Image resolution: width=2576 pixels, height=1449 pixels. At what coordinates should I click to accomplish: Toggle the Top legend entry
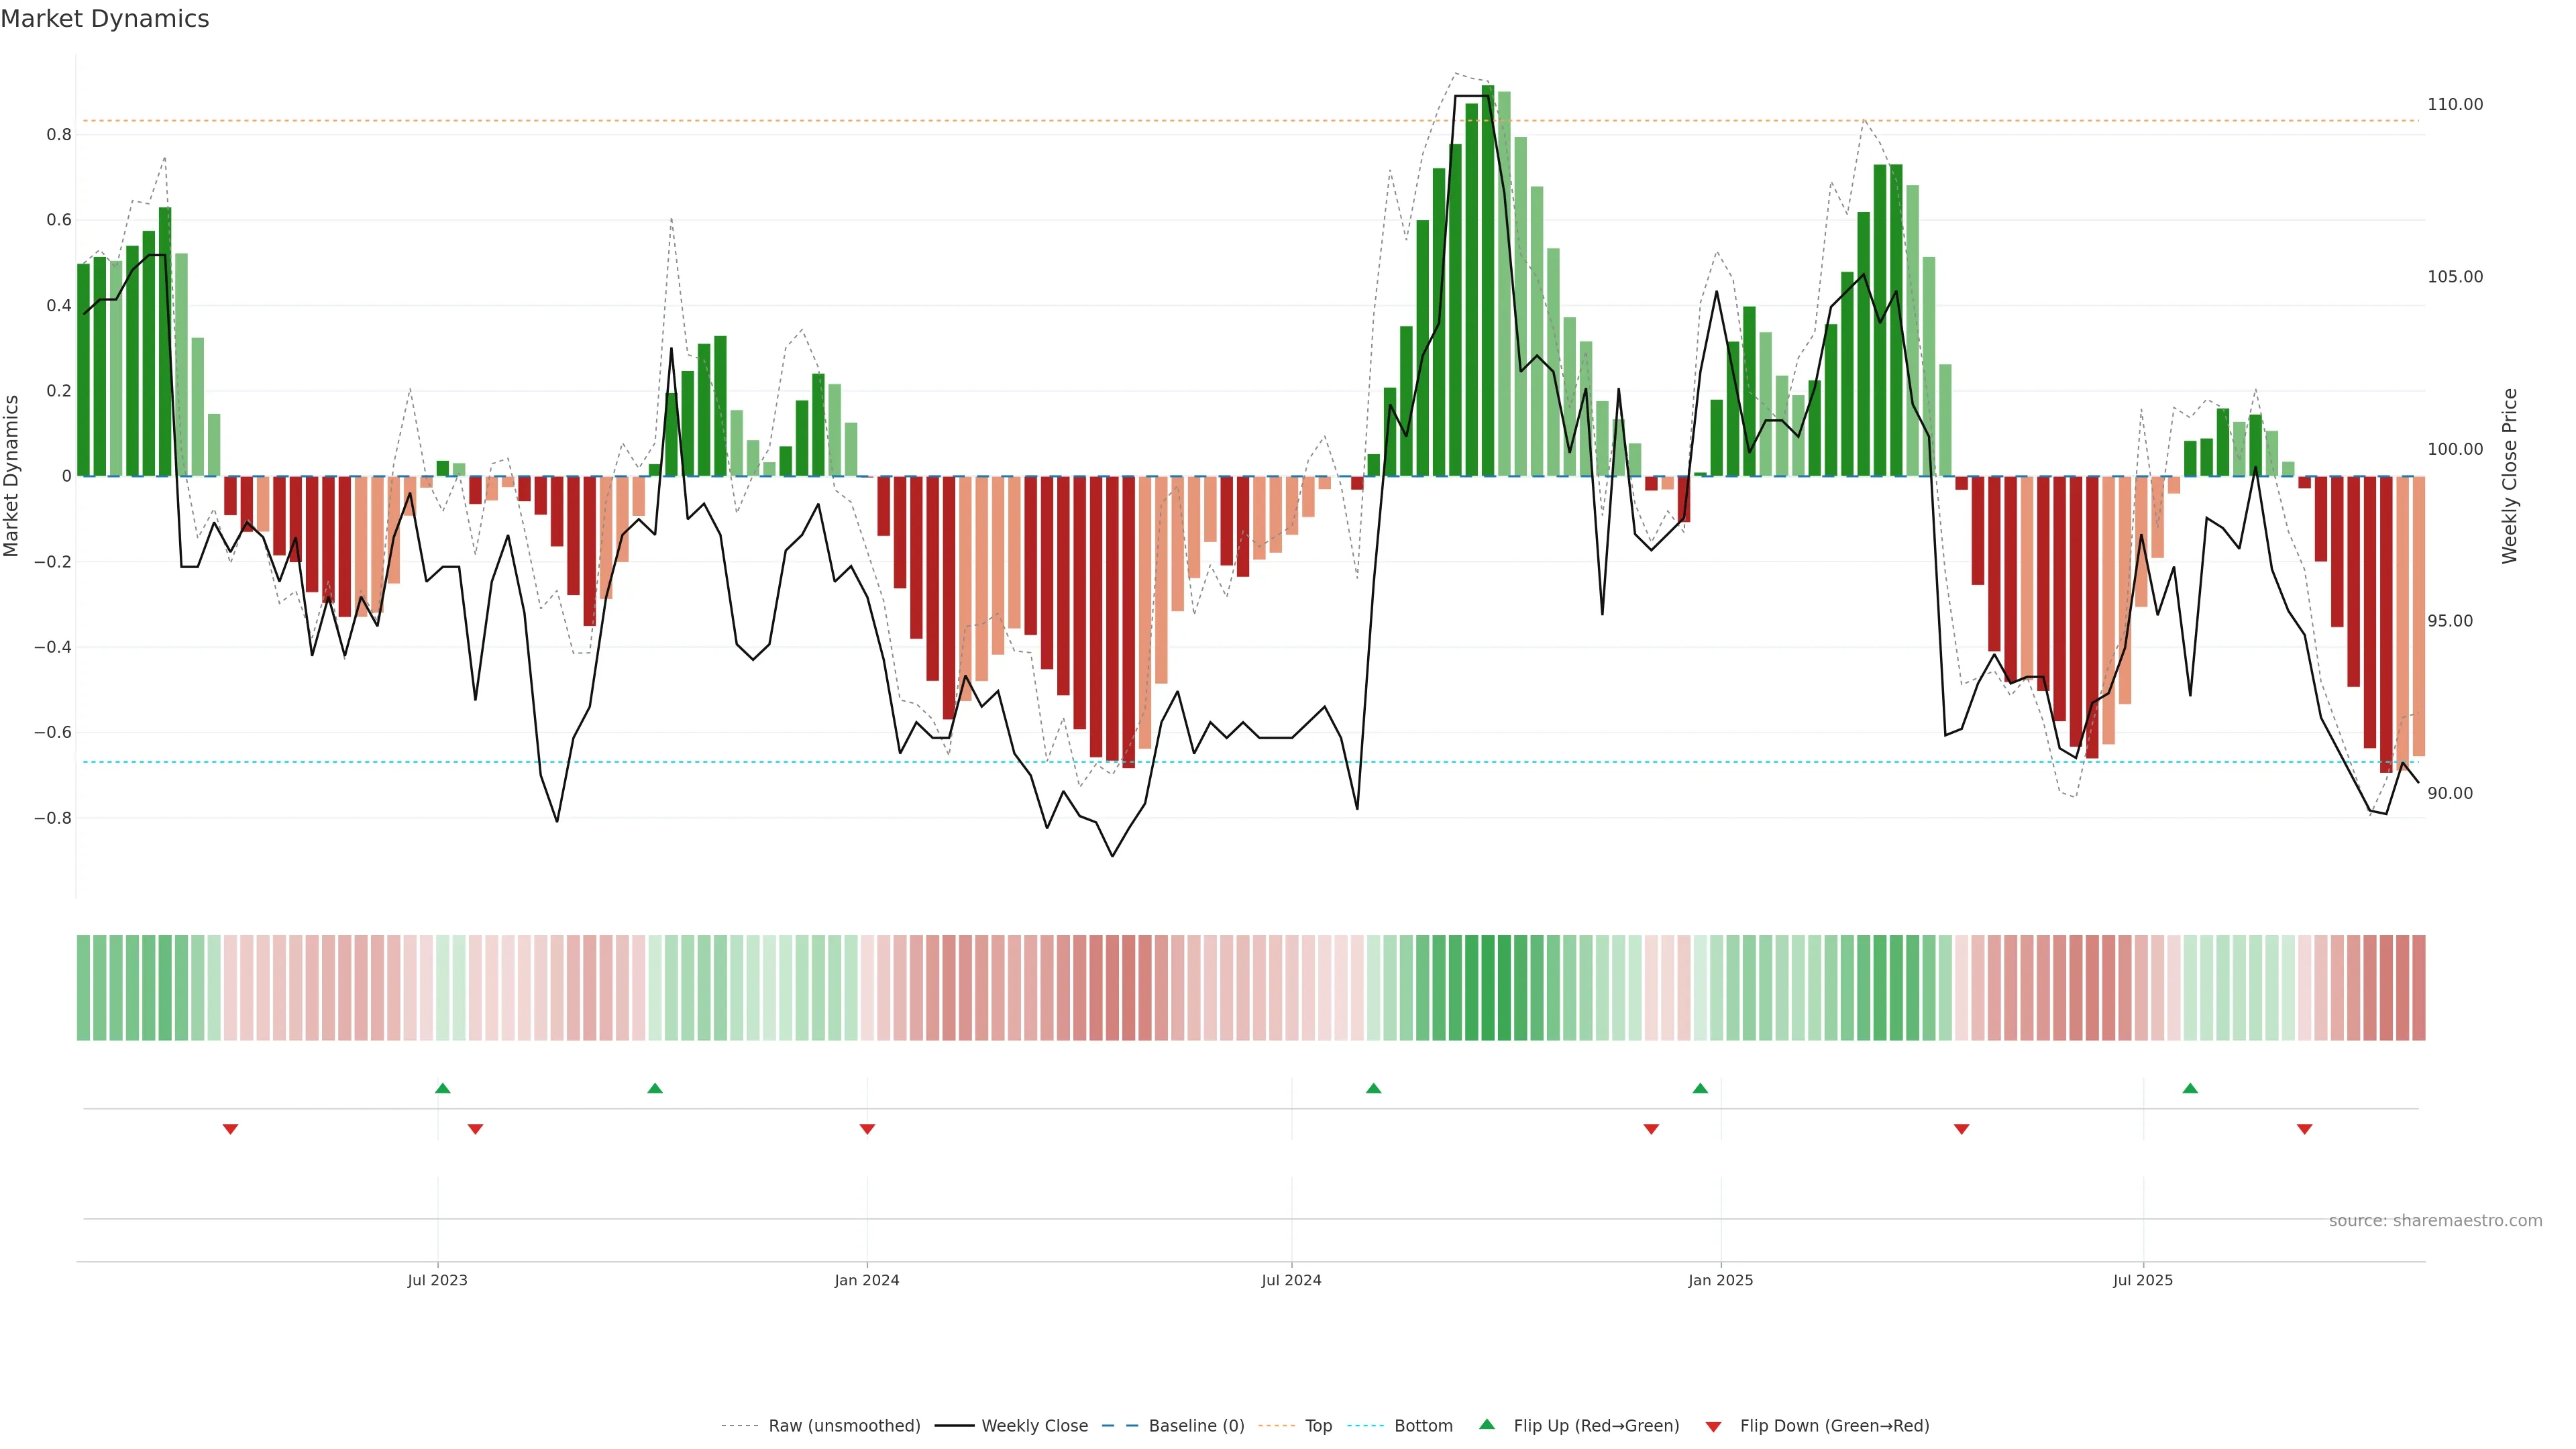coord(1318,1425)
